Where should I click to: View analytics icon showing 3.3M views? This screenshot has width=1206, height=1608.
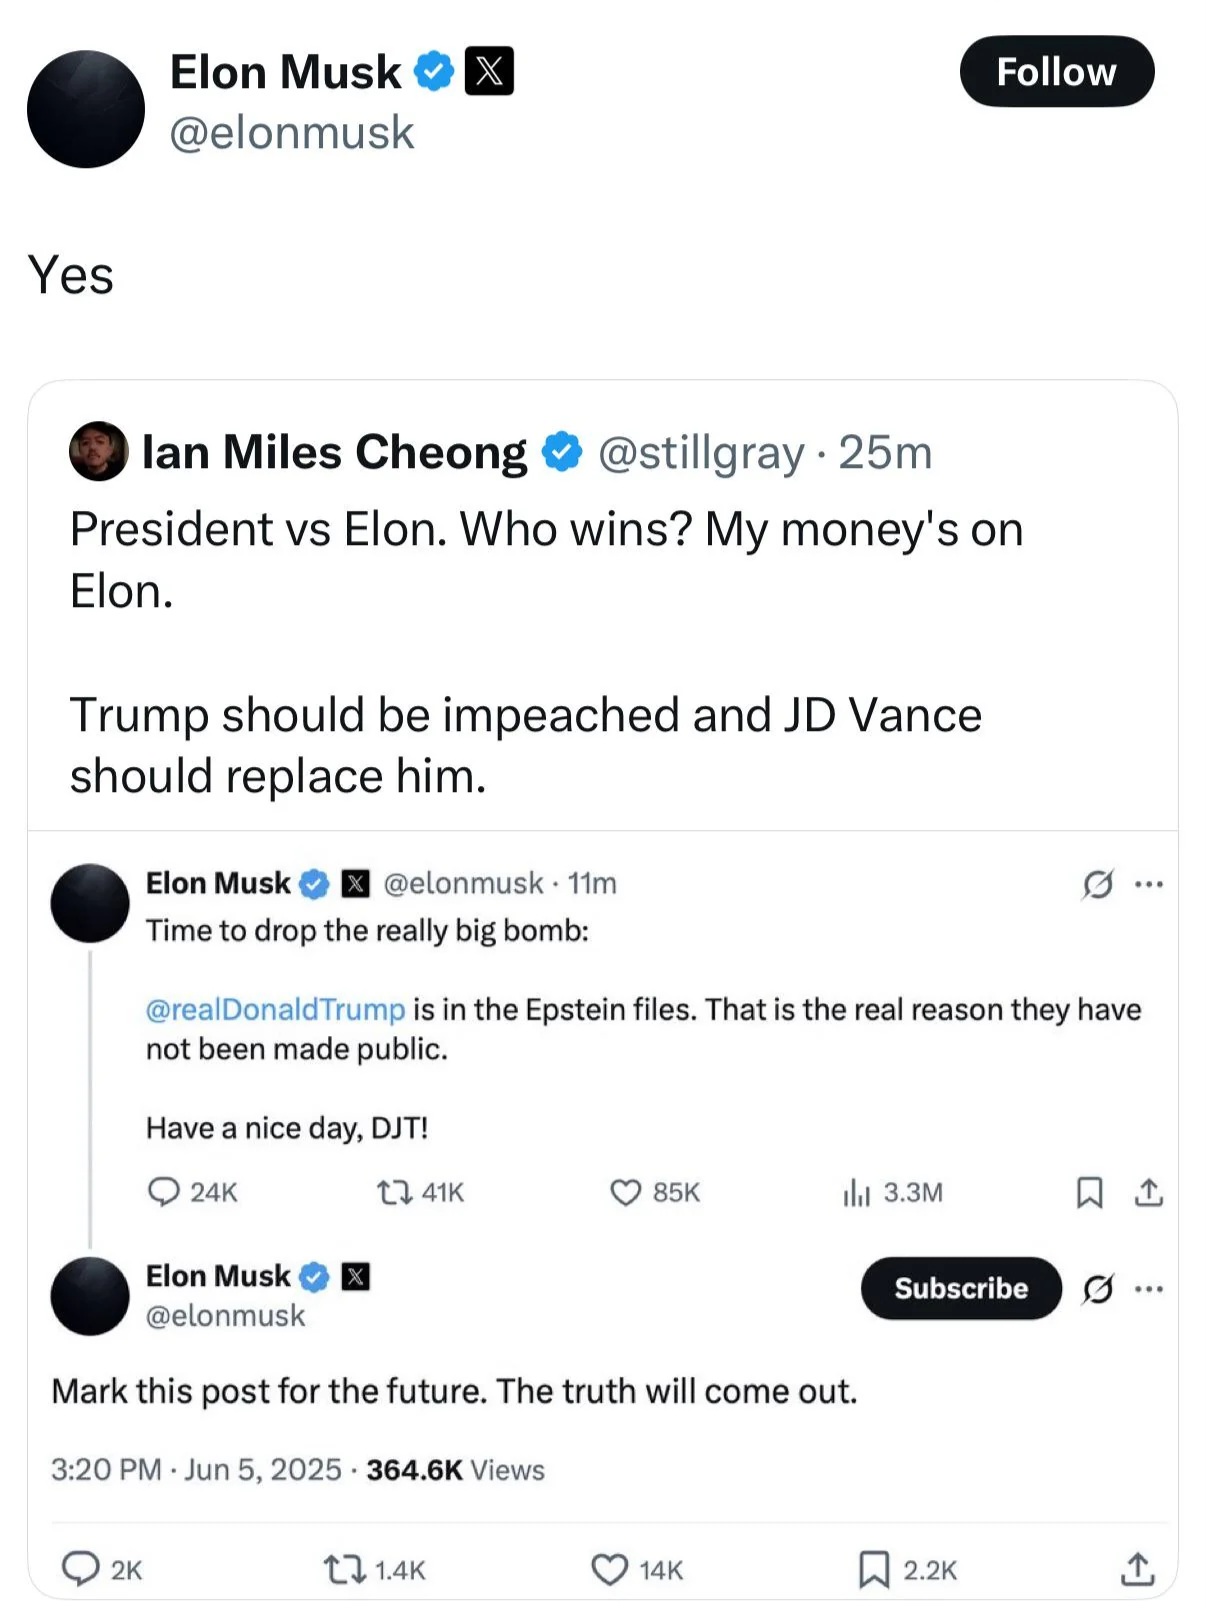pos(857,1192)
